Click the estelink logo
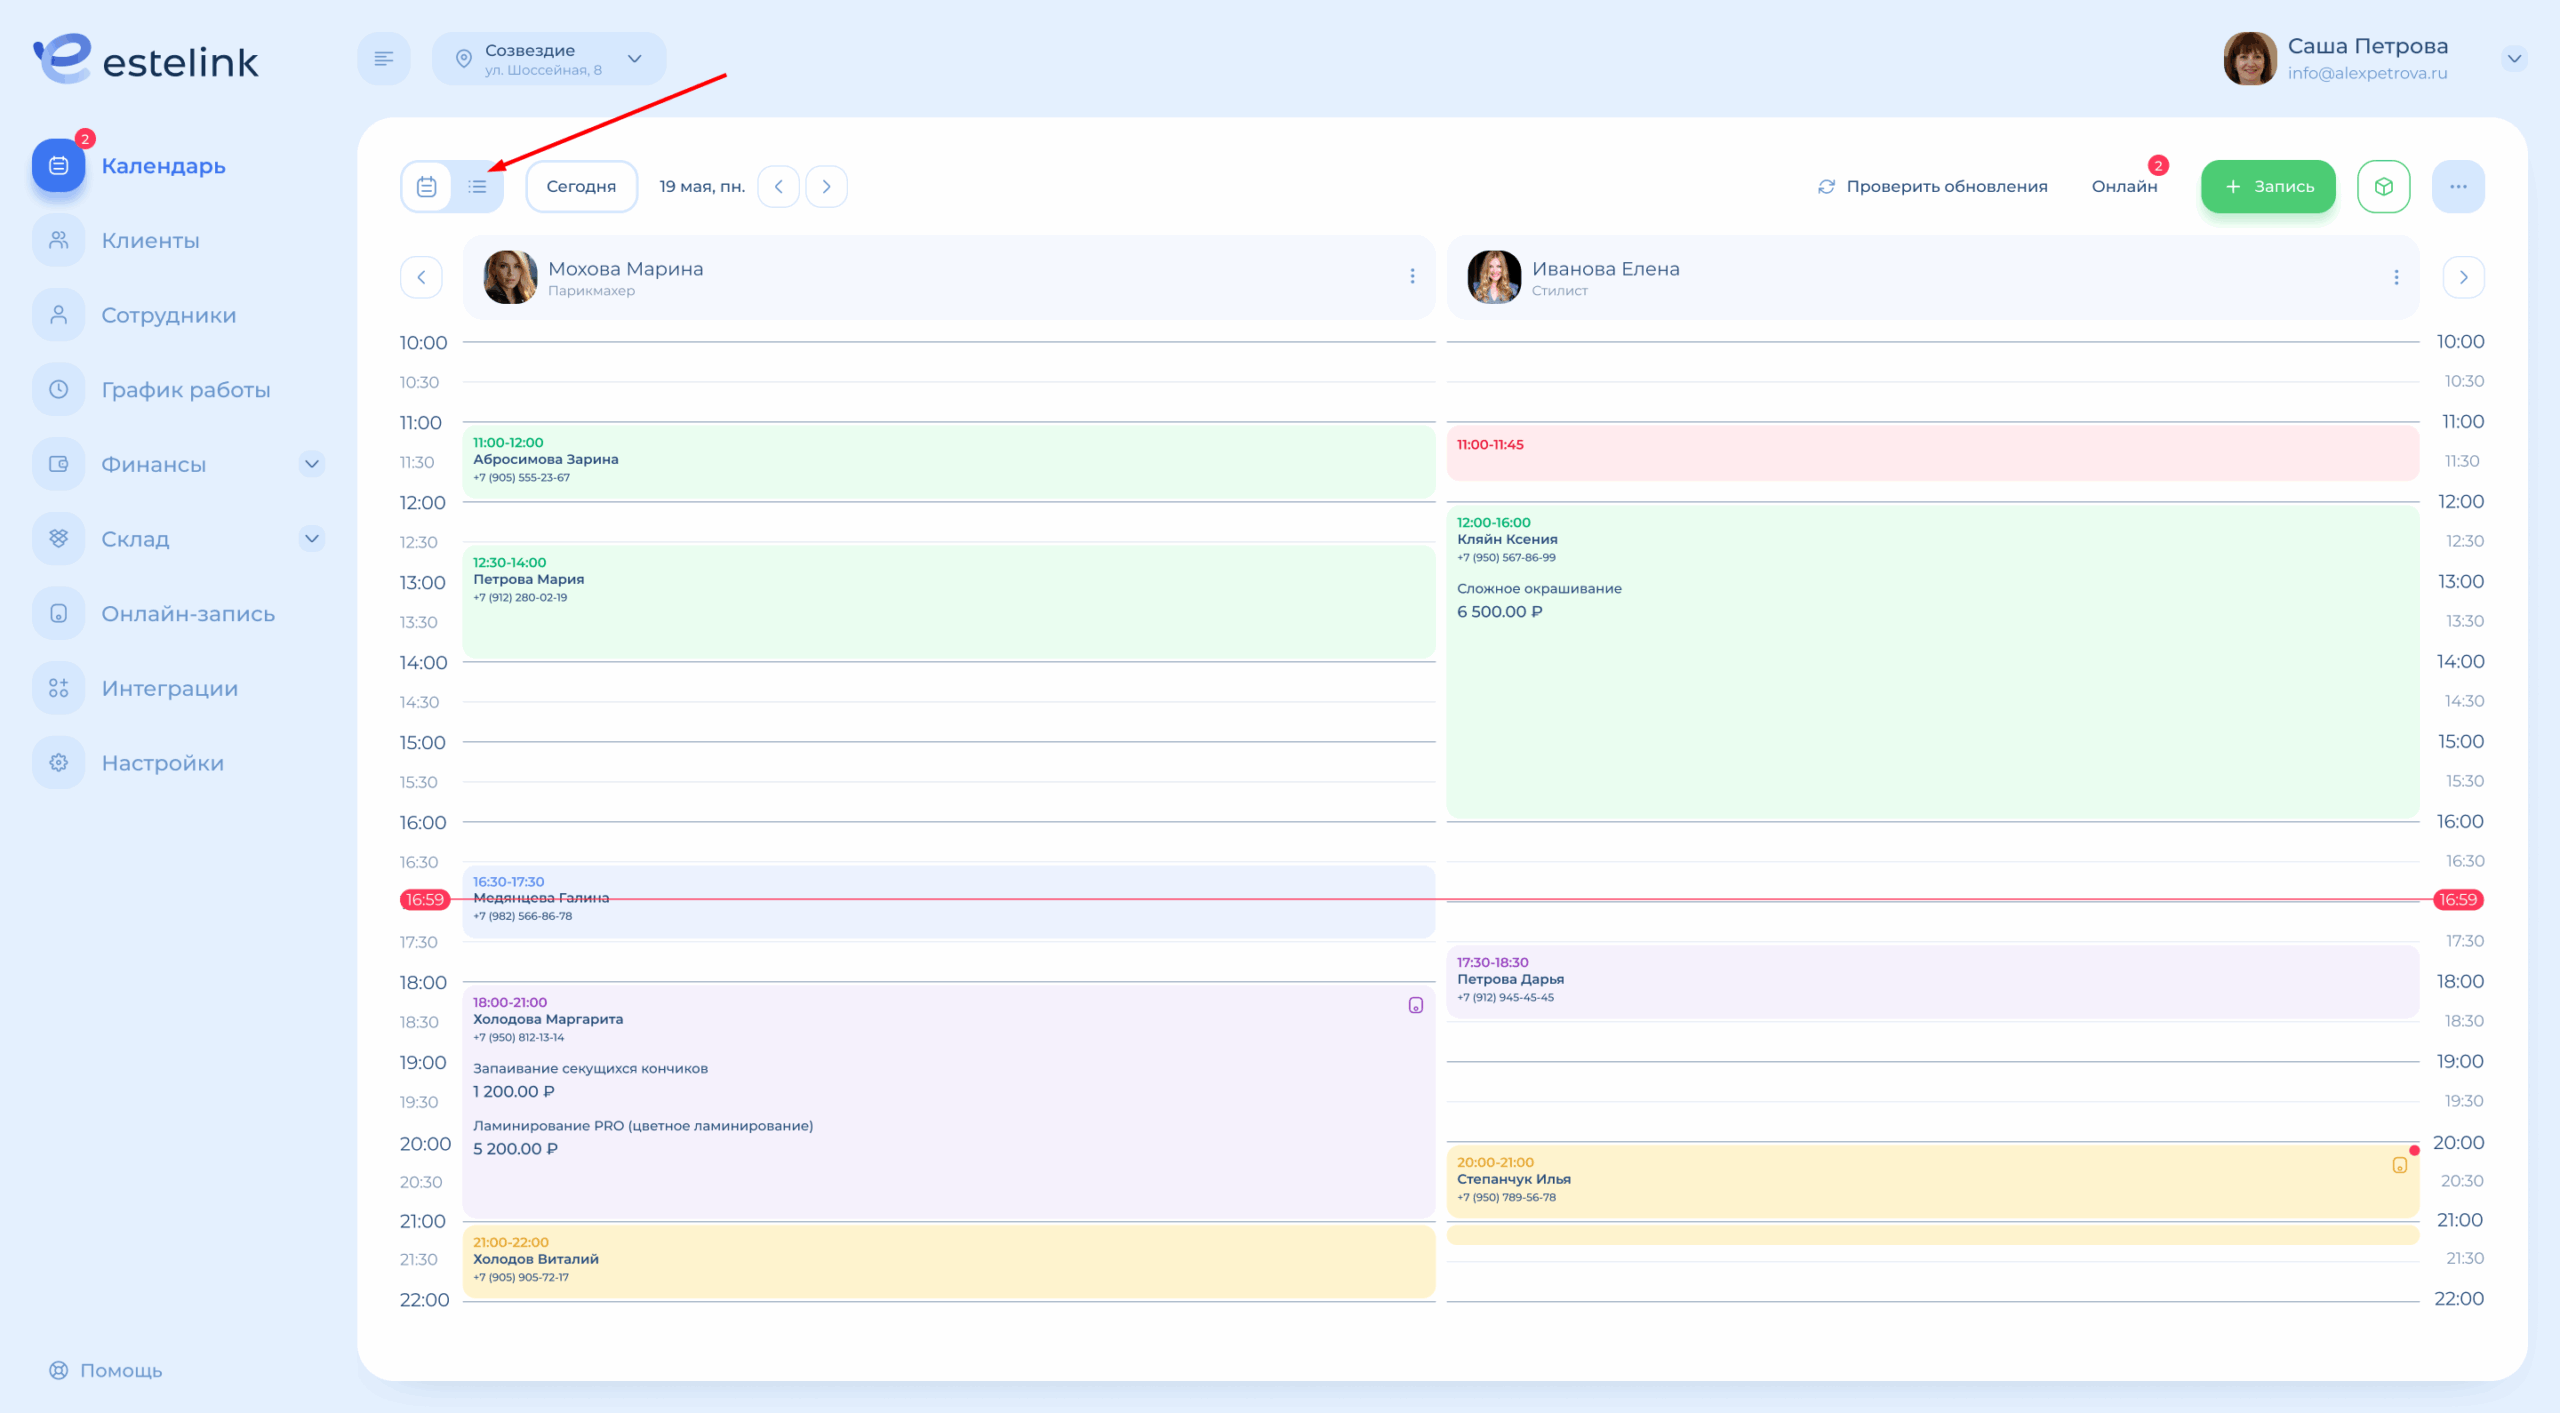 (146, 59)
